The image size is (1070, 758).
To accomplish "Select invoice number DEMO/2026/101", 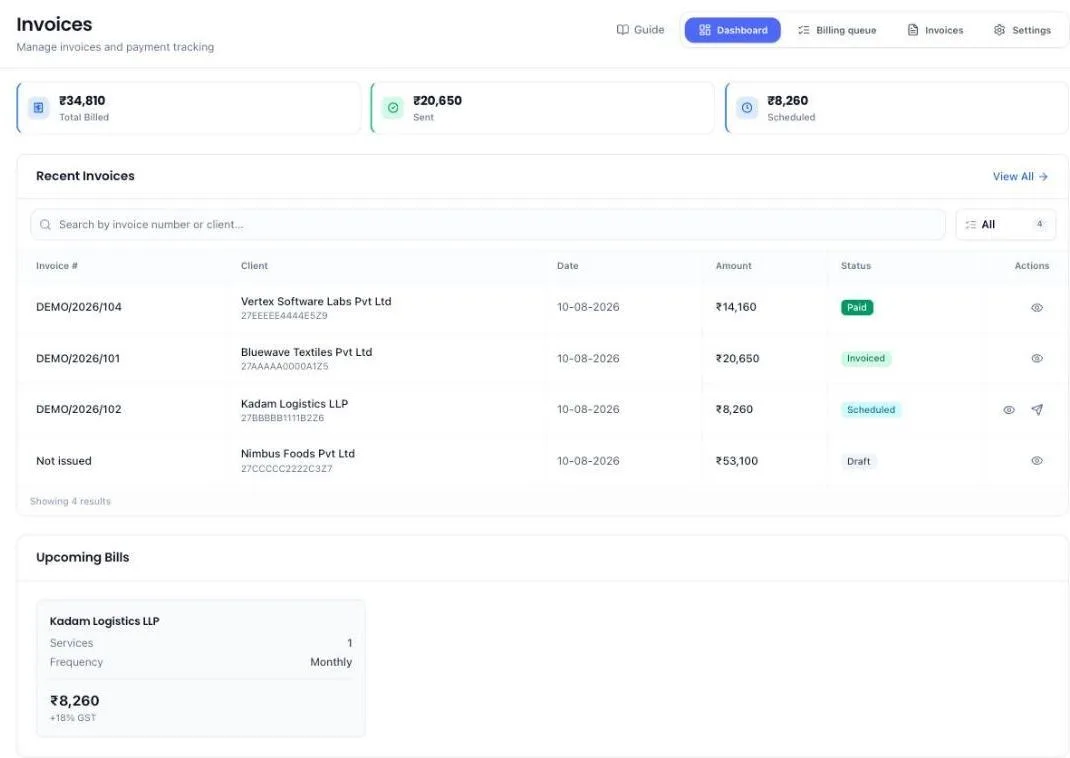I will click(x=78, y=359).
